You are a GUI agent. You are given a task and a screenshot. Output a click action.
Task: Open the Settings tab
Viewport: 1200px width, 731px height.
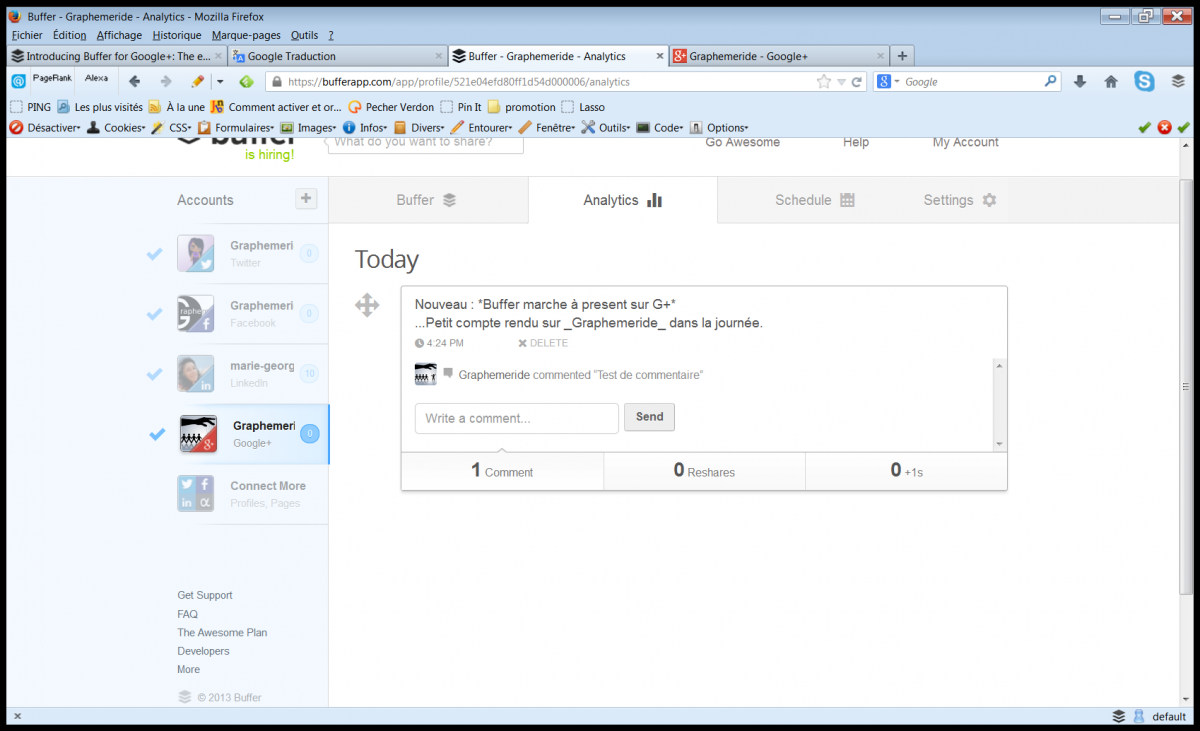[x=959, y=200]
